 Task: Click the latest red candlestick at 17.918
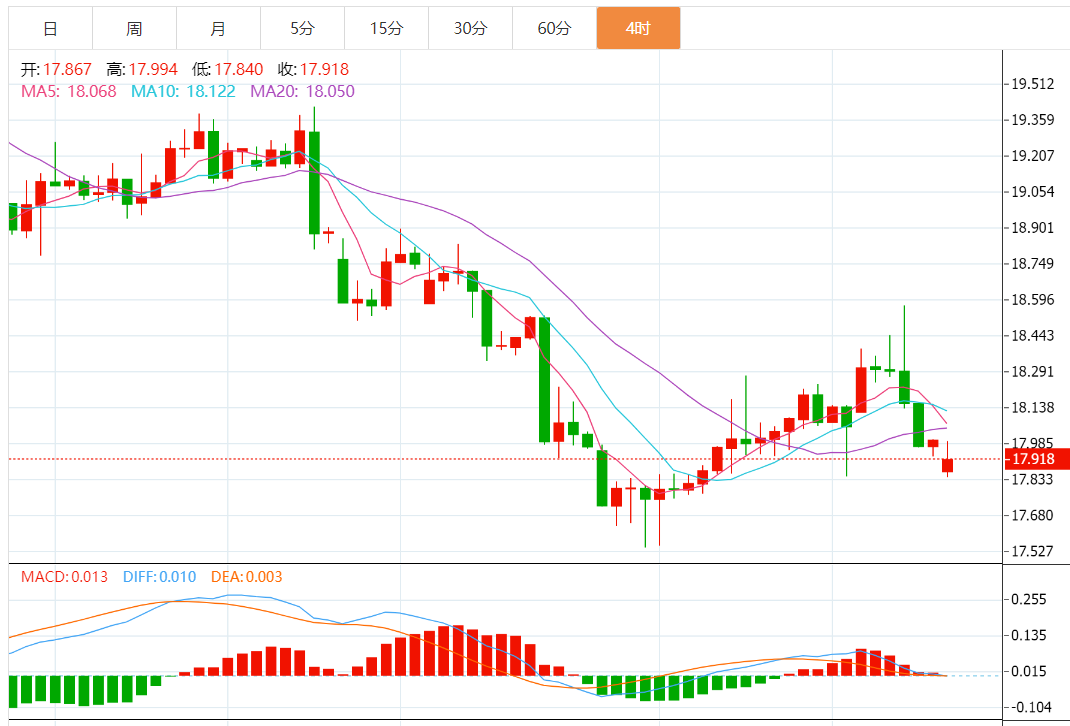(948, 465)
